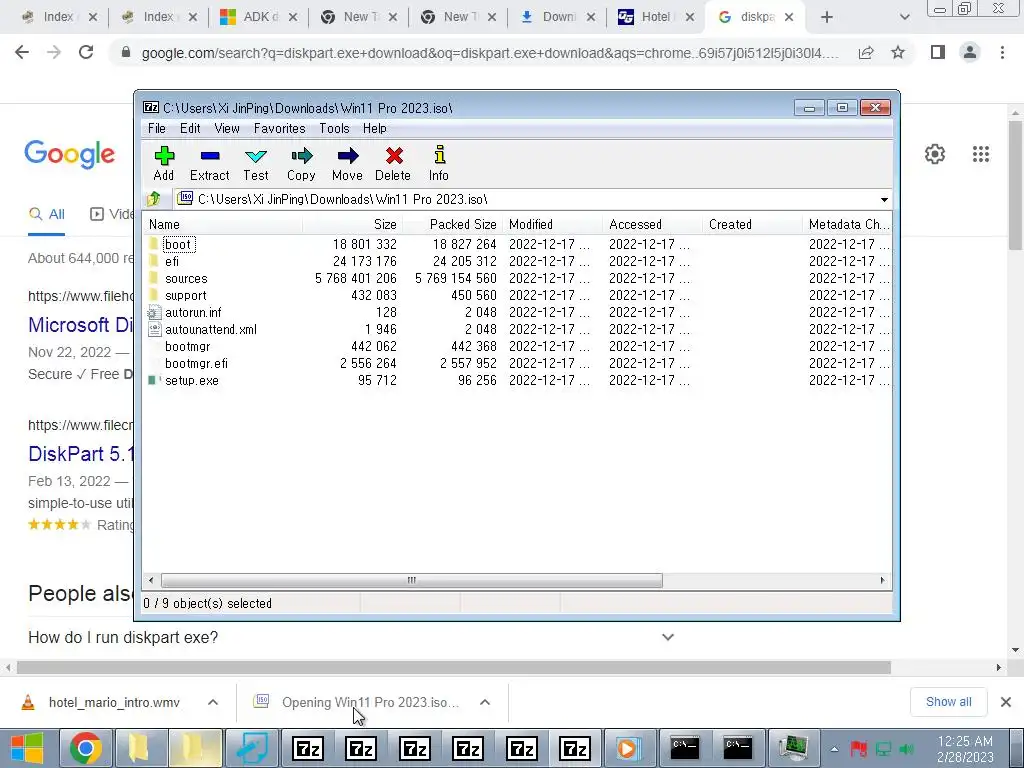This screenshot has width=1024, height=768.
Task: Expand the 7-Zip address path dropdown
Action: pos(884,199)
